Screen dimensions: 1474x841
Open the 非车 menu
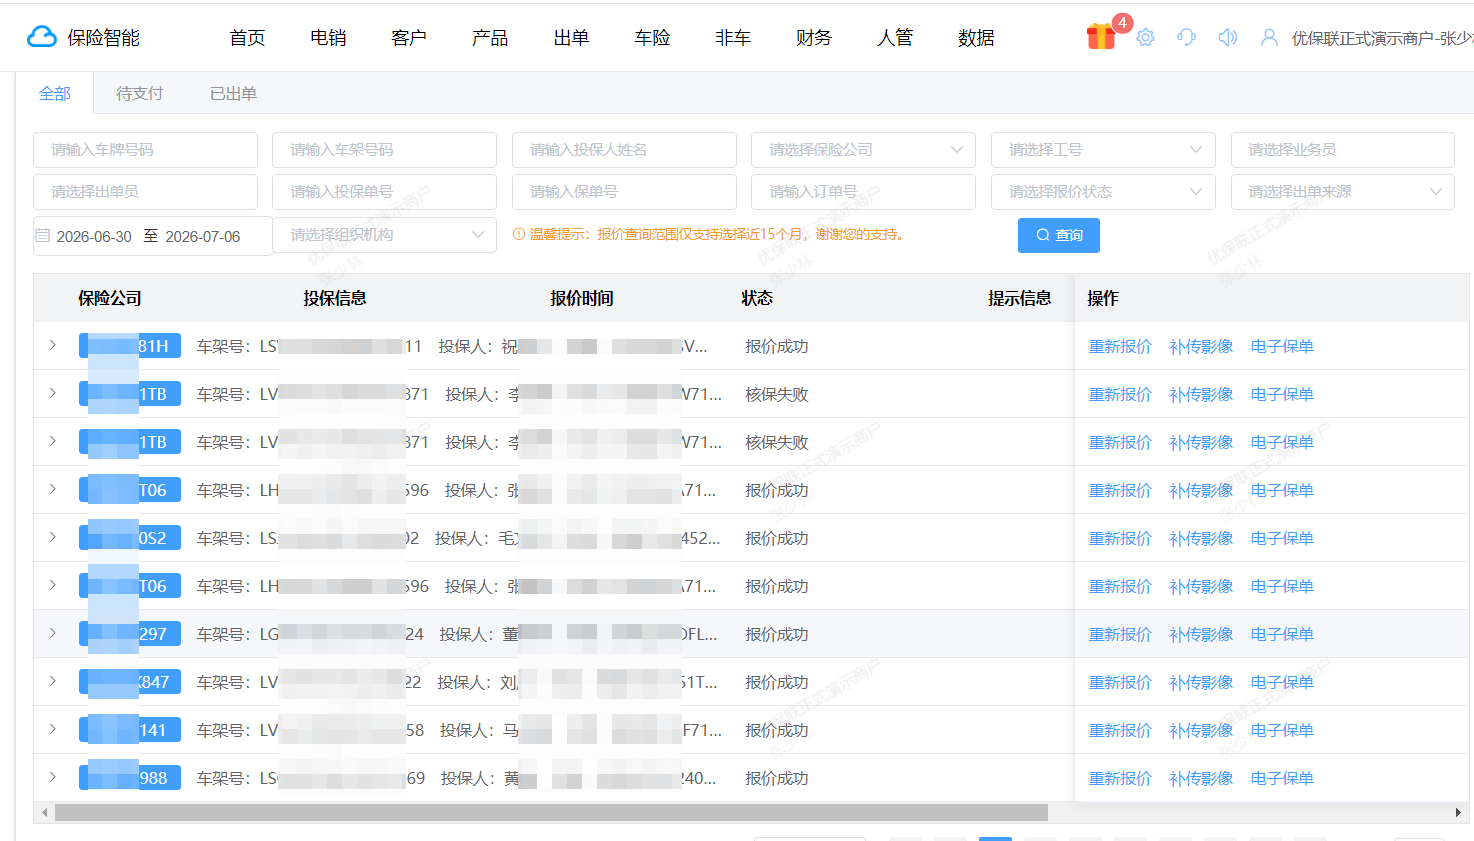733,38
